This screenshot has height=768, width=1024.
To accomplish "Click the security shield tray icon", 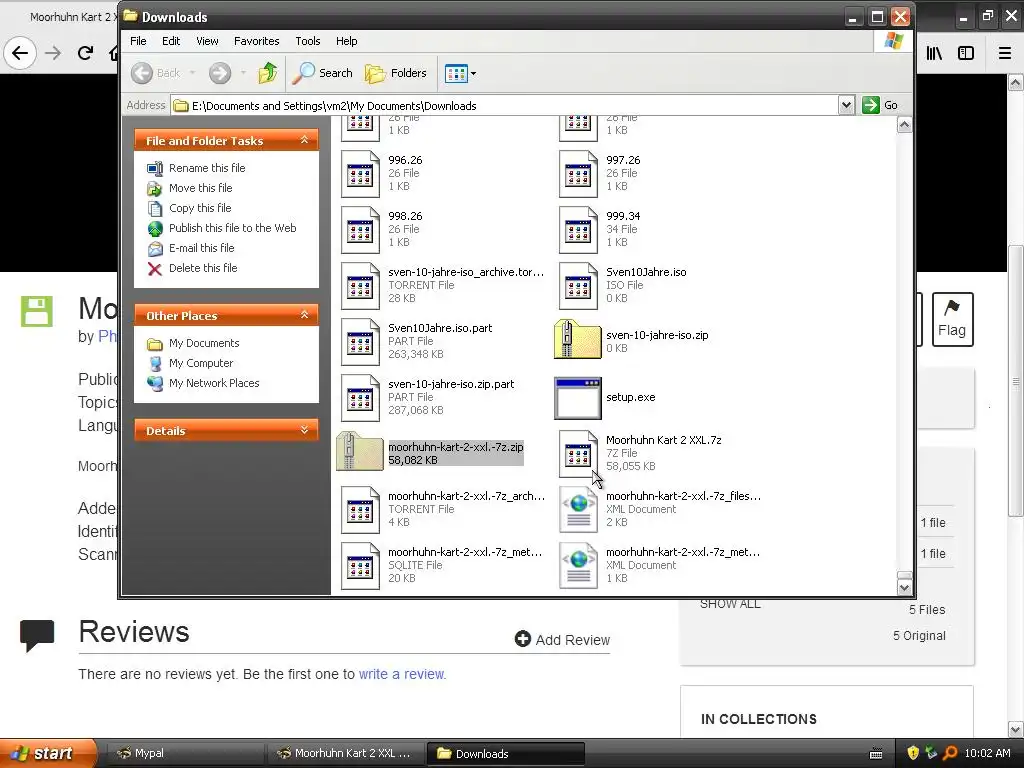I will (913, 753).
